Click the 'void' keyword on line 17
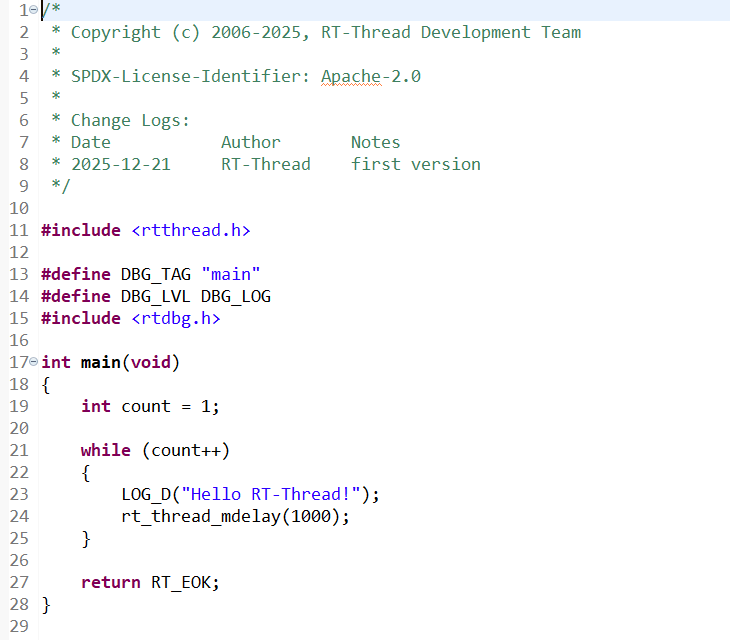 [x=151, y=362]
